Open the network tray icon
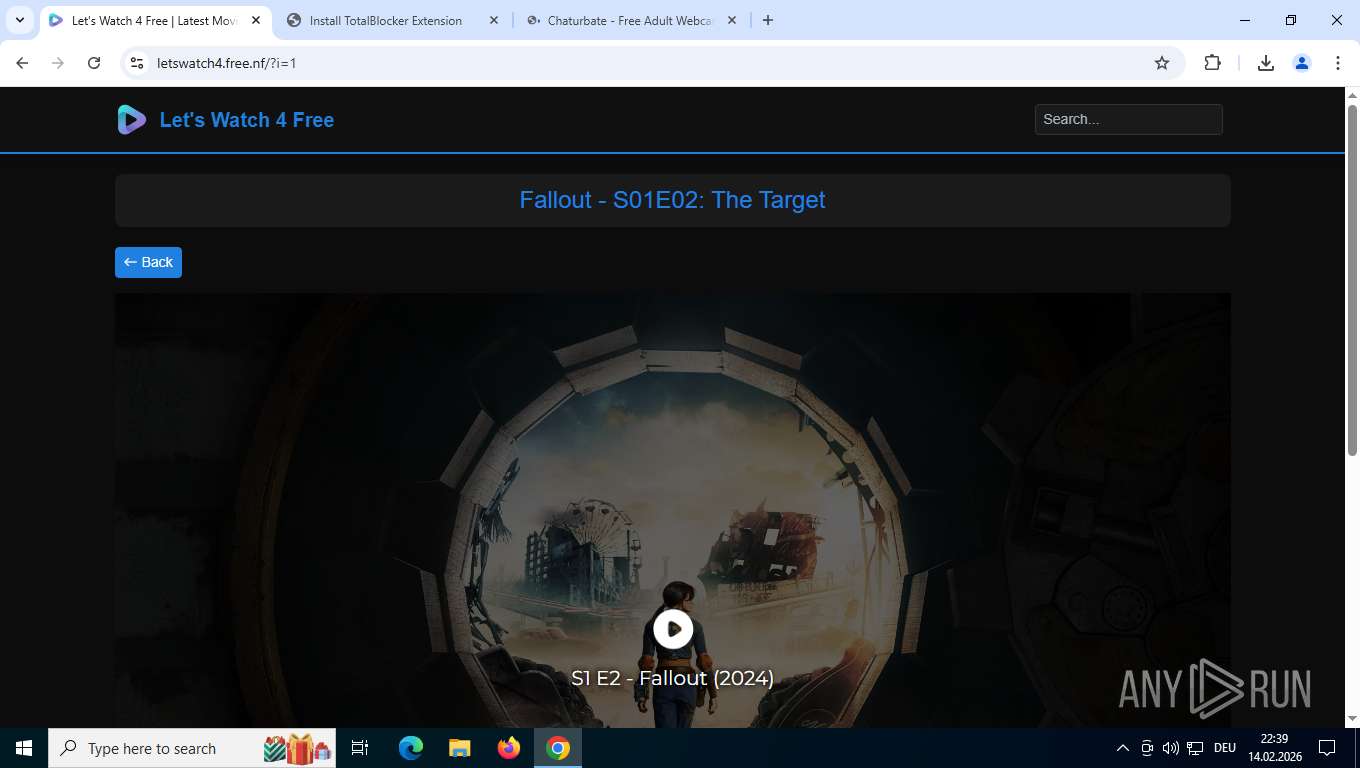 coord(1194,748)
